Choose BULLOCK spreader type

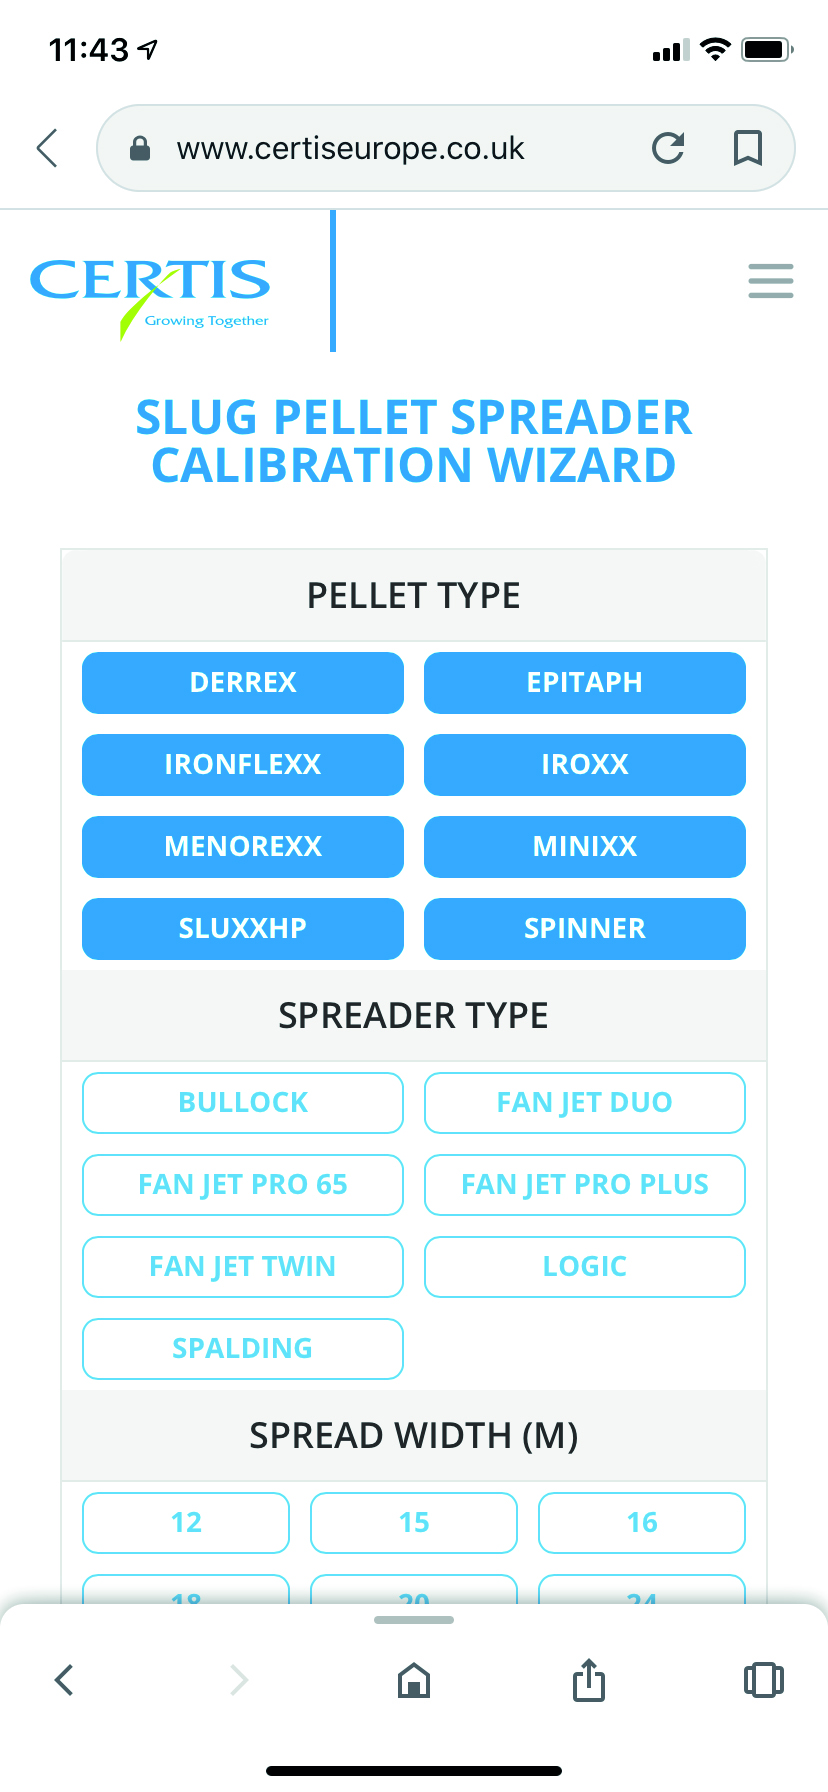click(x=243, y=1103)
